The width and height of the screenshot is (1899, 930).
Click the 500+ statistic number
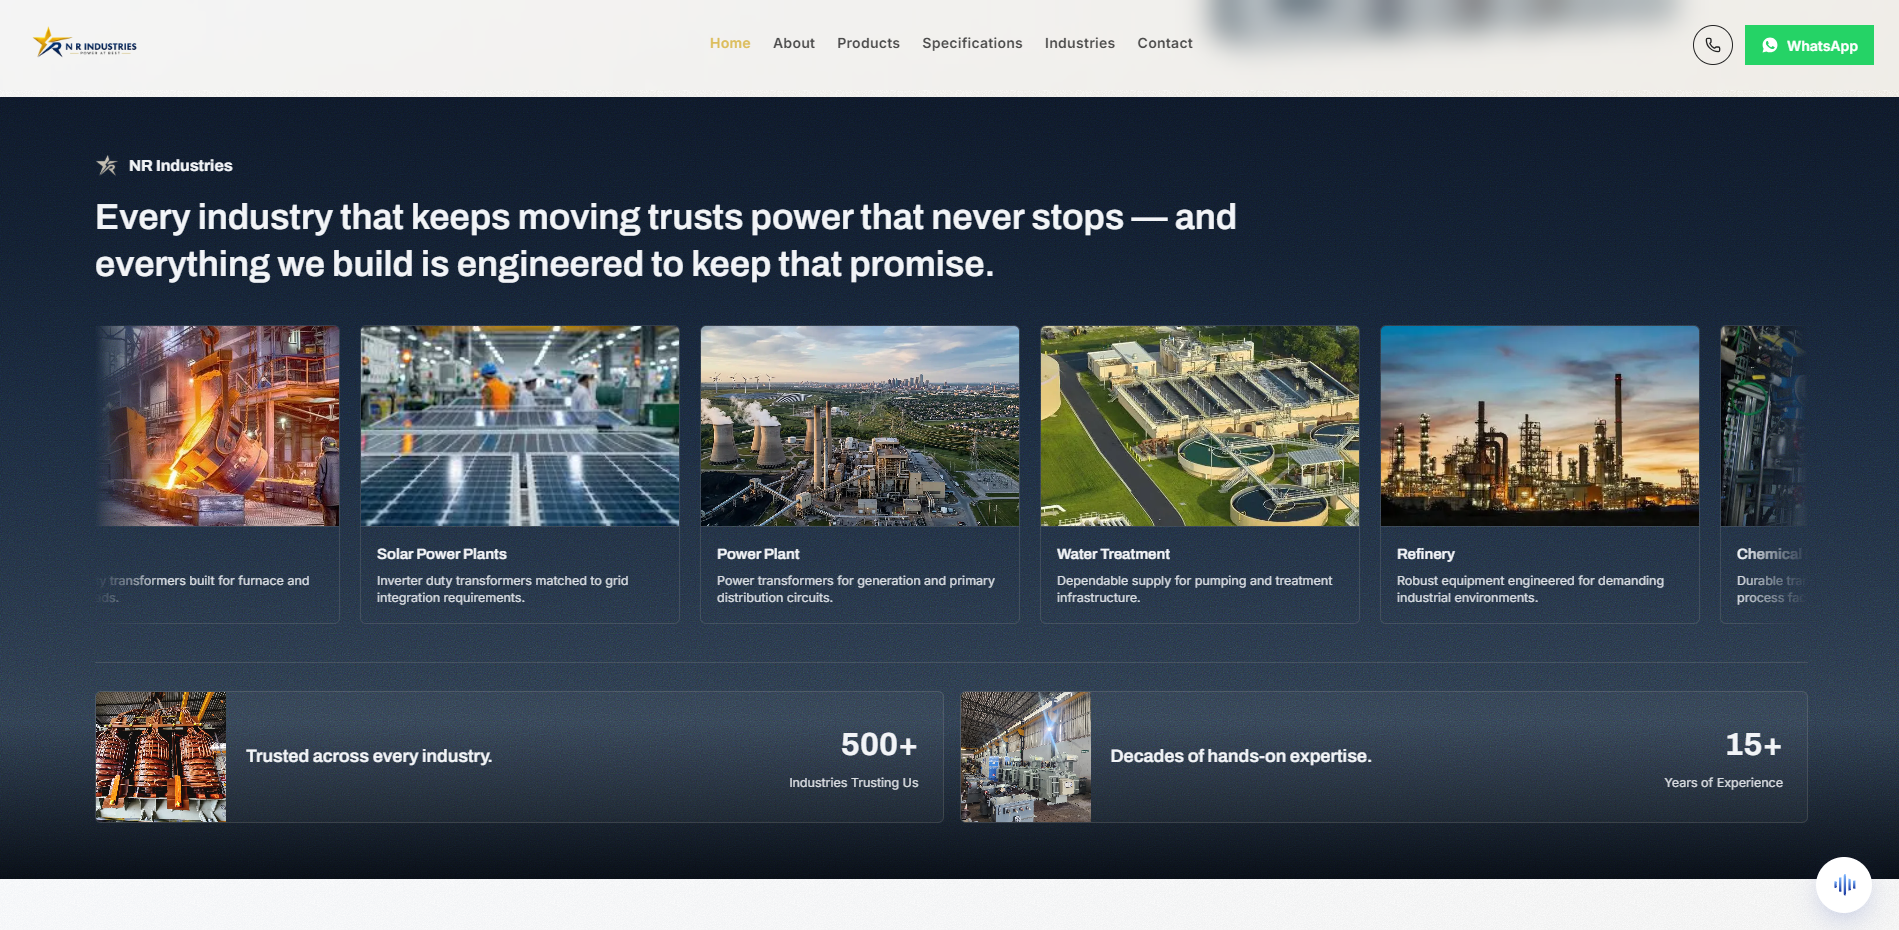click(879, 745)
